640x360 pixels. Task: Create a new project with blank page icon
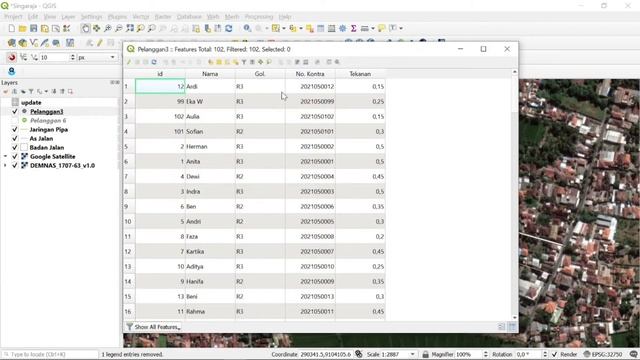11,28
